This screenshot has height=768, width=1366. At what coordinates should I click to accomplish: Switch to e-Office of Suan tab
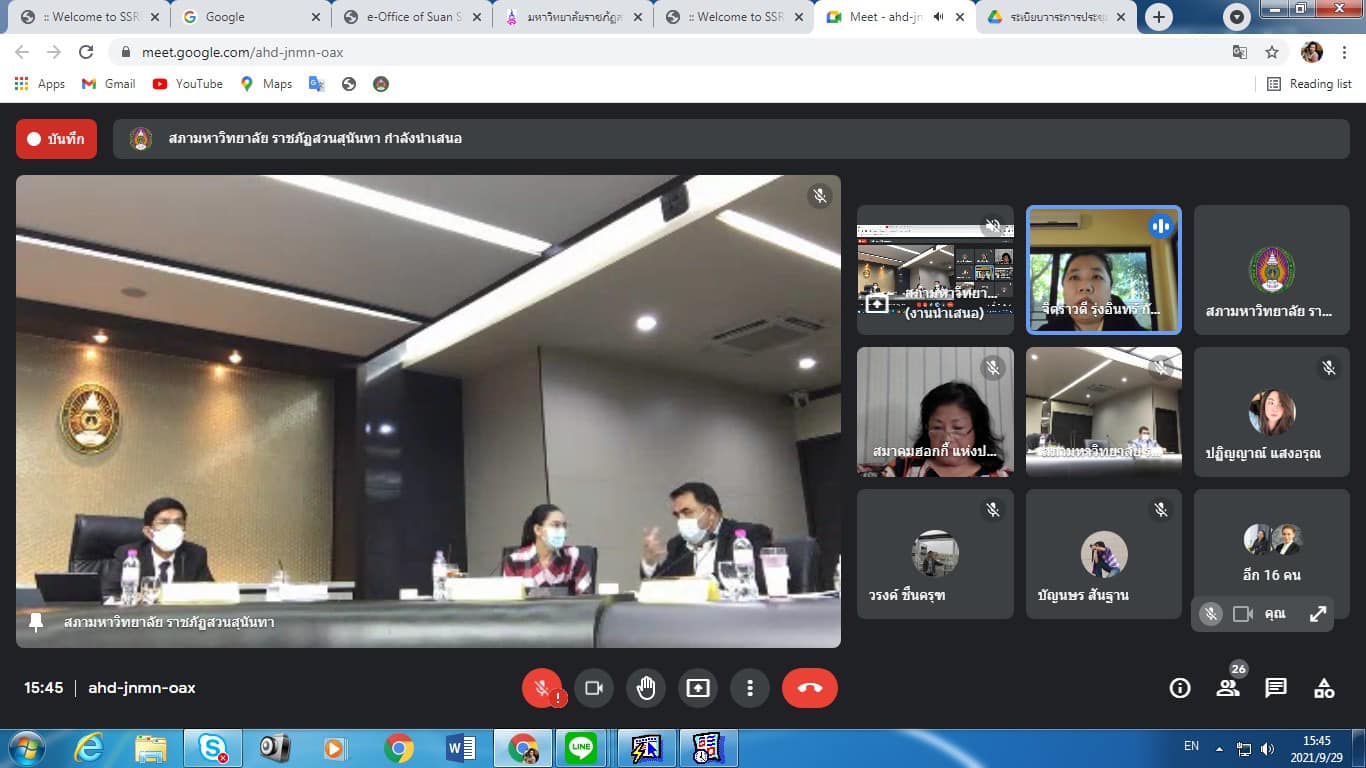pos(410,17)
